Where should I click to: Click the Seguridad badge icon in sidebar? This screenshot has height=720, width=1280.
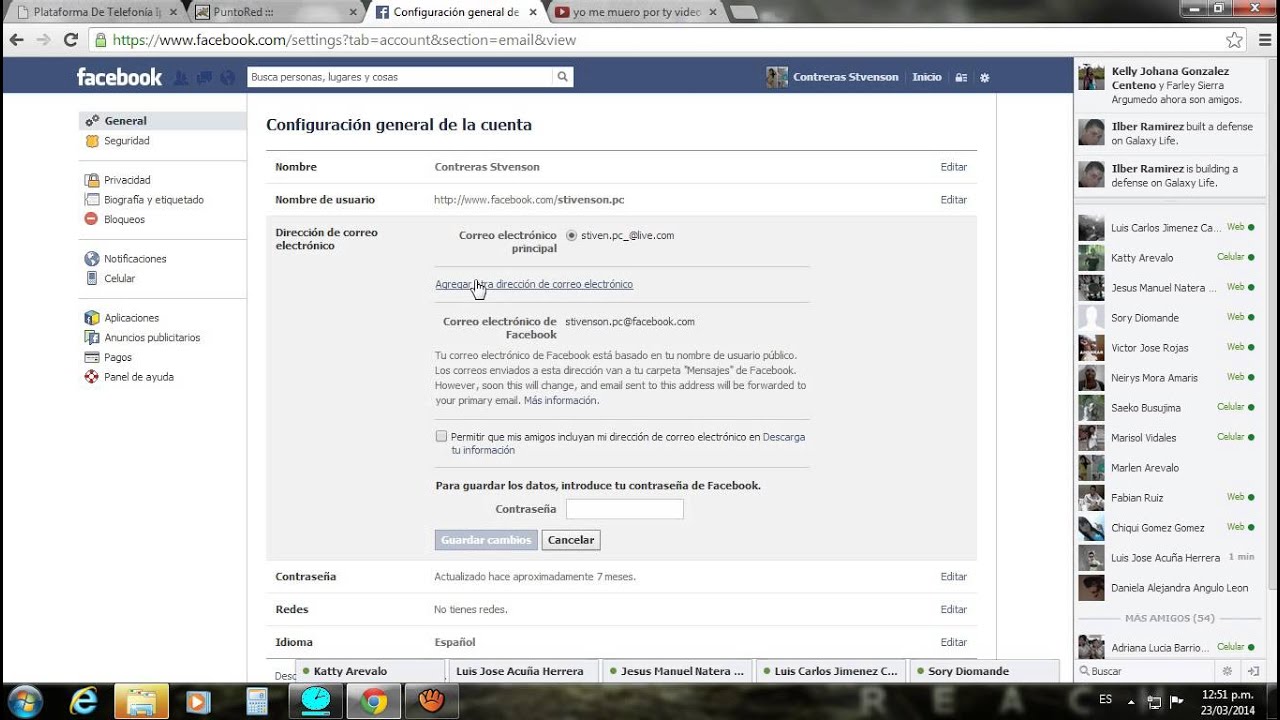92,141
